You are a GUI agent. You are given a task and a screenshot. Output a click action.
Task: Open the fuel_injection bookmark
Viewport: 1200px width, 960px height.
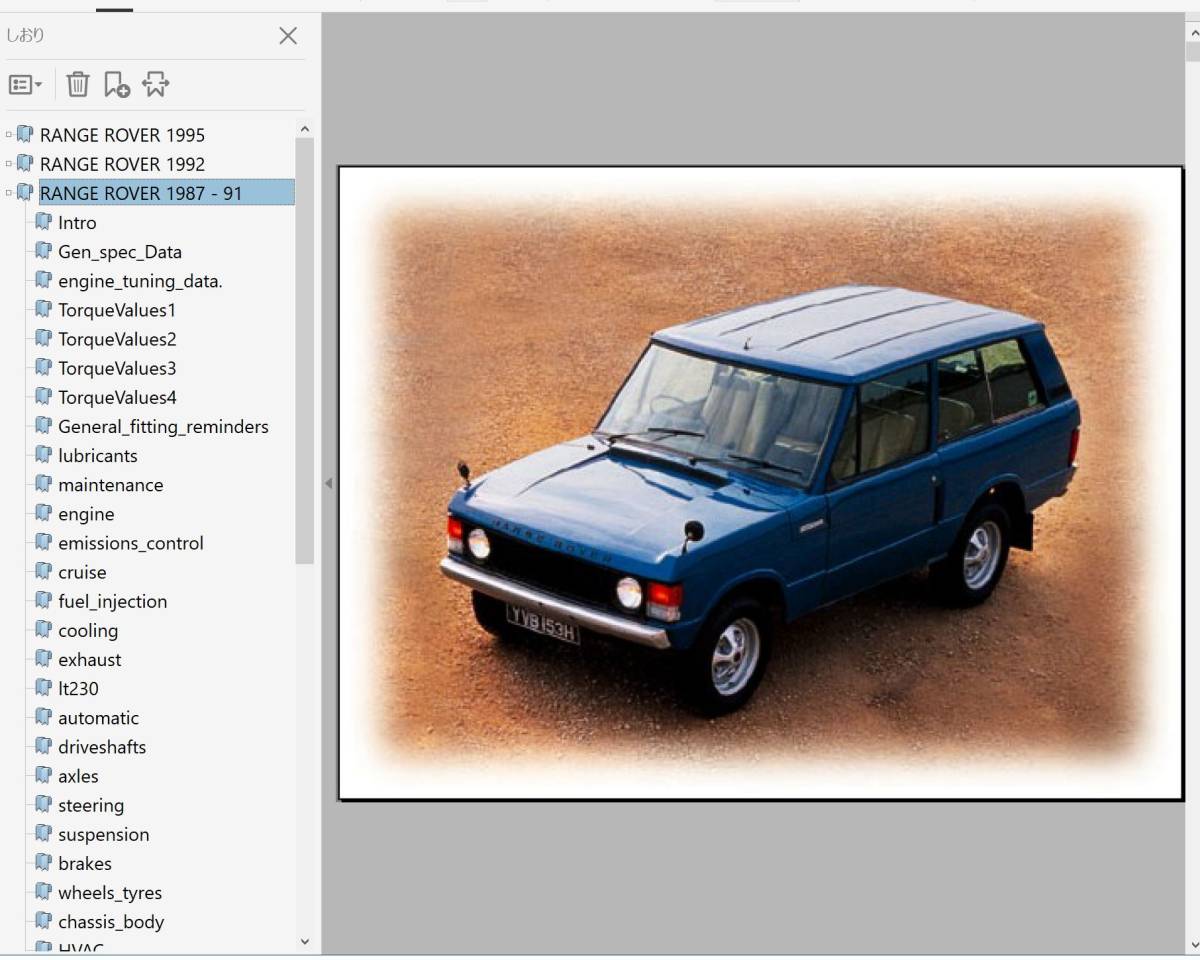pos(113,601)
